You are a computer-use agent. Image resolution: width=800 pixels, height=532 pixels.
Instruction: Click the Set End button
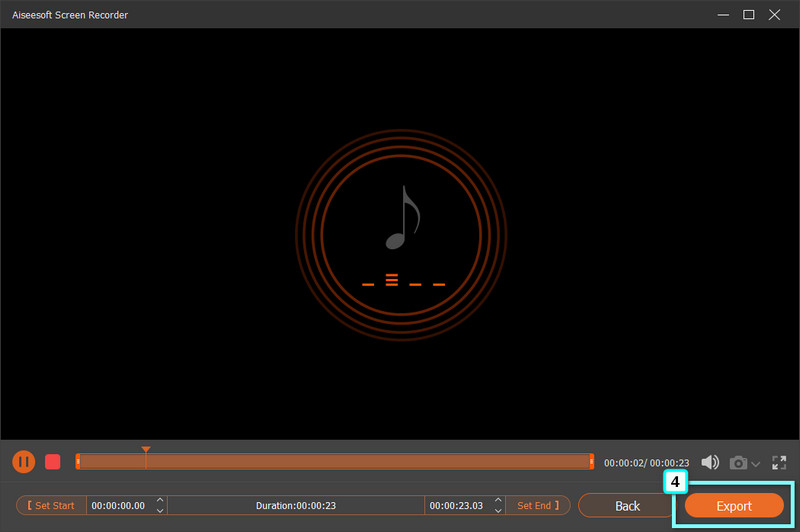point(538,505)
